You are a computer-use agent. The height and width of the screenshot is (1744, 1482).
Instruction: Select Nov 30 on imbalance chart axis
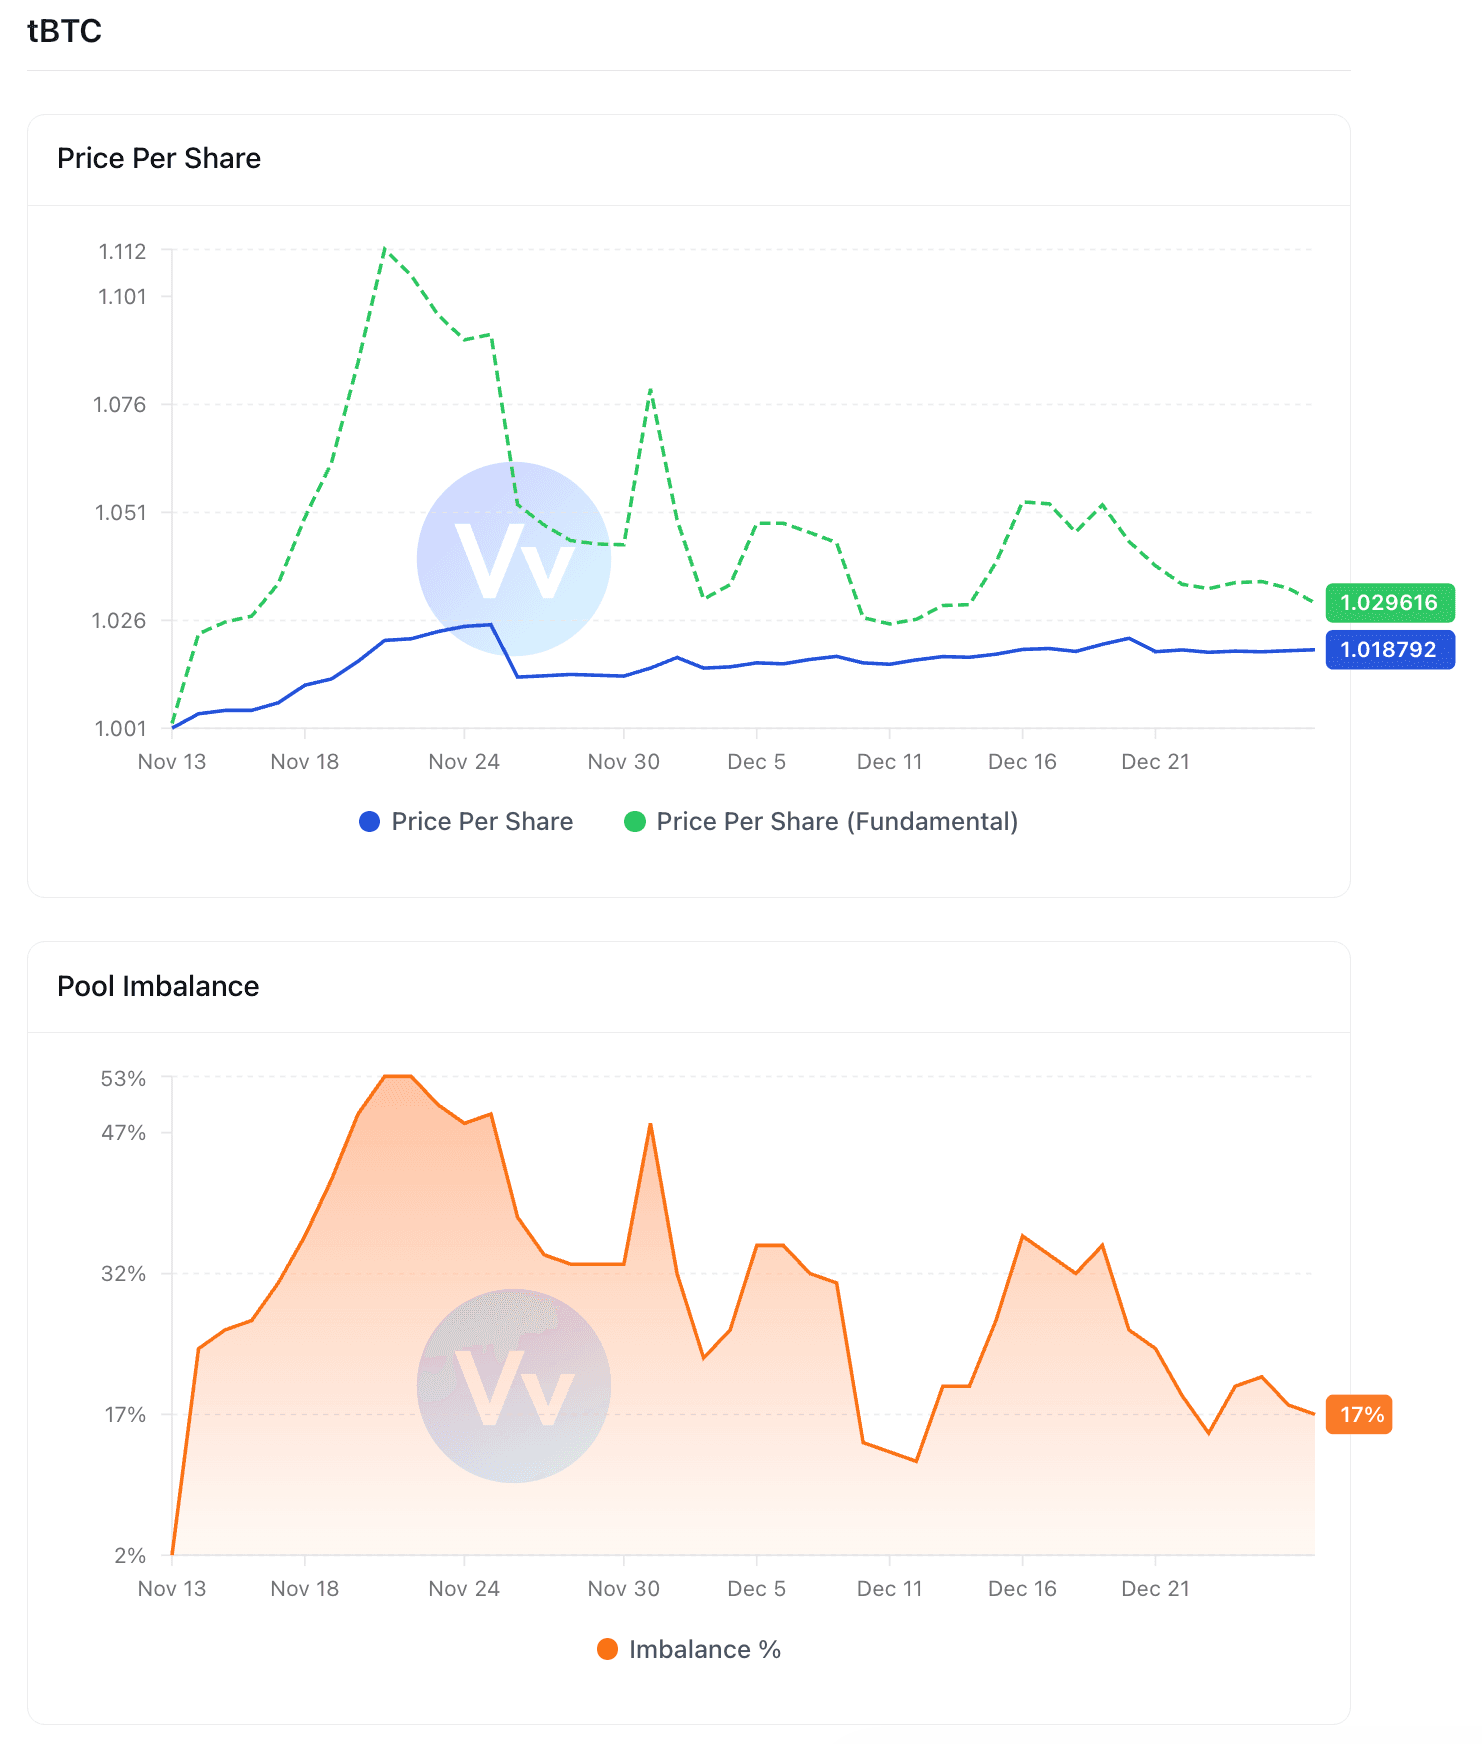(x=623, y=1589)
